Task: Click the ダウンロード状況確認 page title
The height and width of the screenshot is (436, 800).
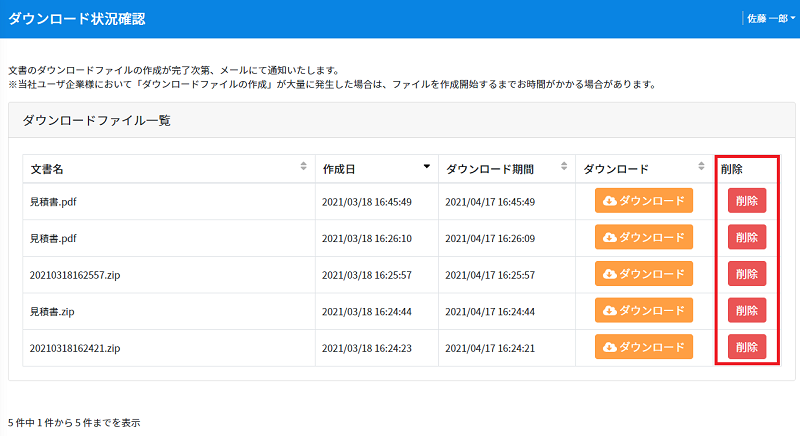Action: [77, 19]
